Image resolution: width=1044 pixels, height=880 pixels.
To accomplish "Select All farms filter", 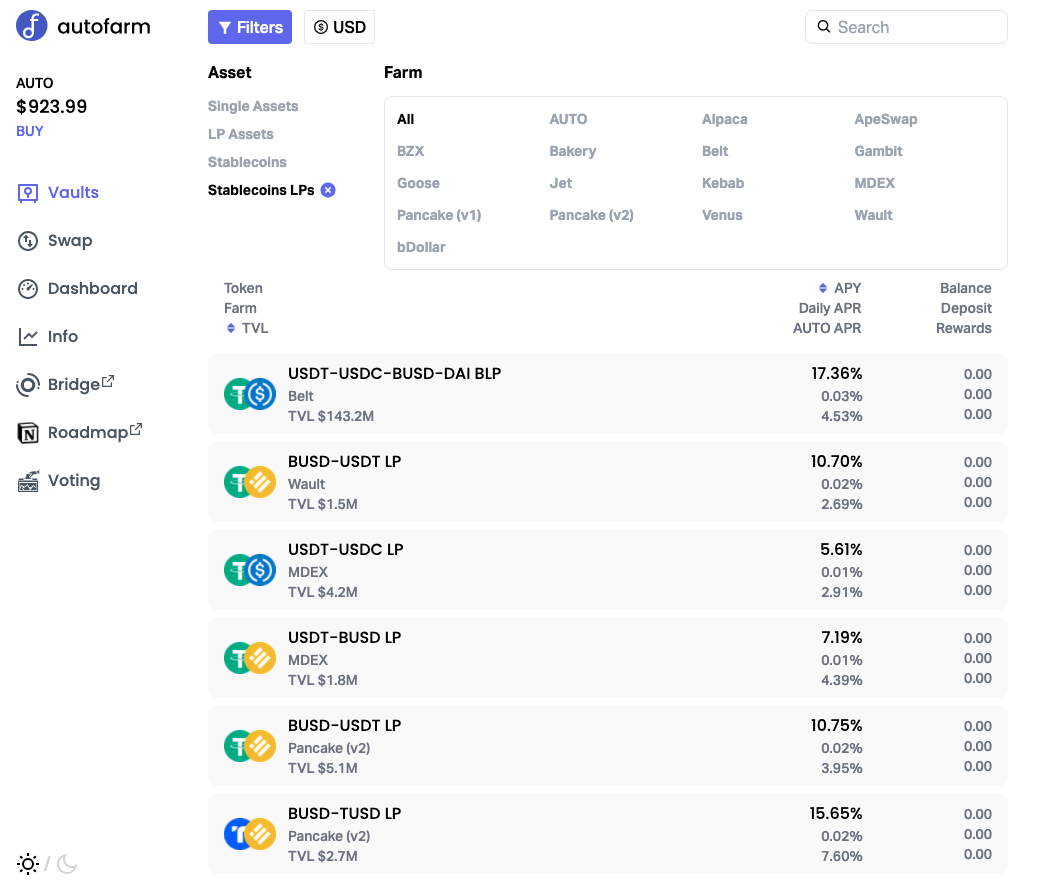I will [405, 119].
